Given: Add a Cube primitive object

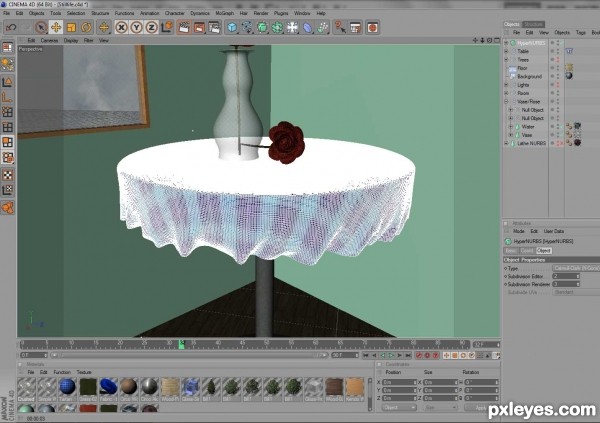Looking at the screenshot, I should click(x=232, y=28).
